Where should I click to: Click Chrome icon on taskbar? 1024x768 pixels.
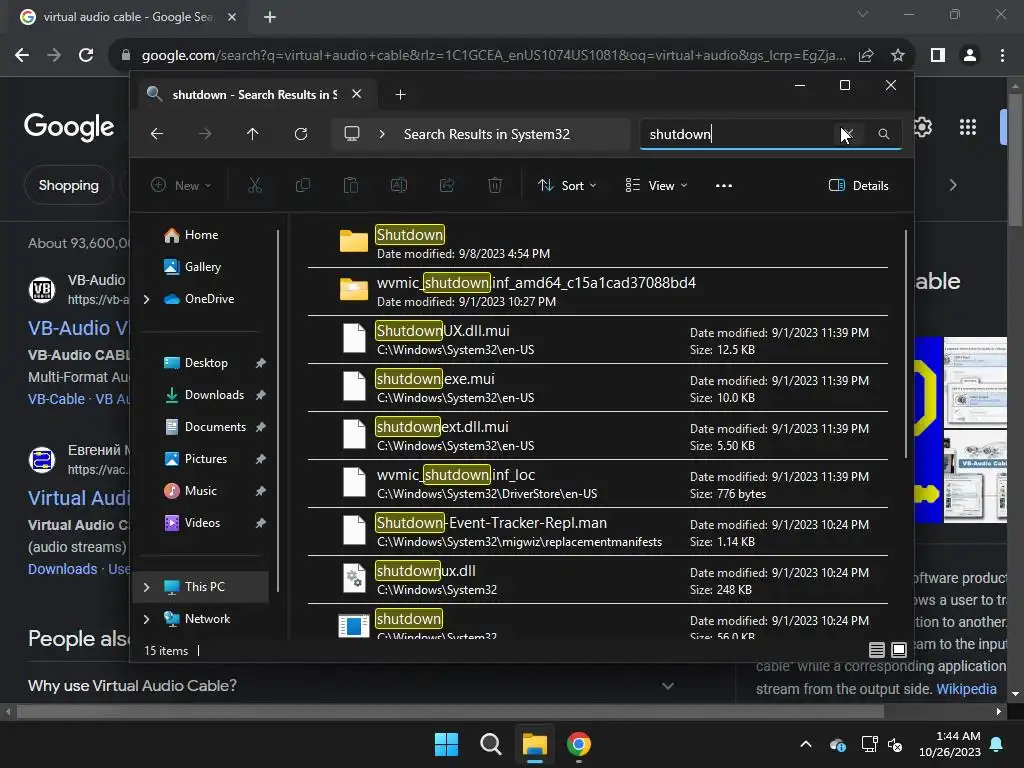[579, 744]
